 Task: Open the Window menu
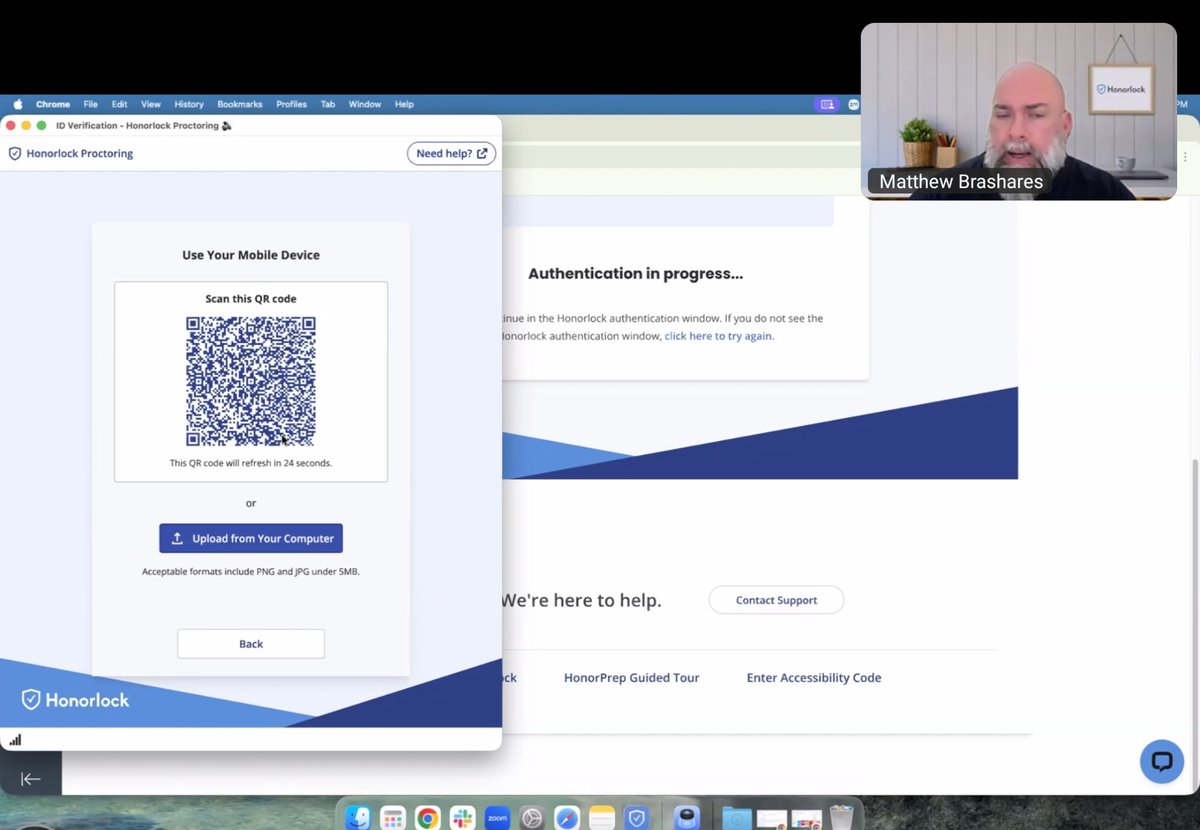coord(365,104)
